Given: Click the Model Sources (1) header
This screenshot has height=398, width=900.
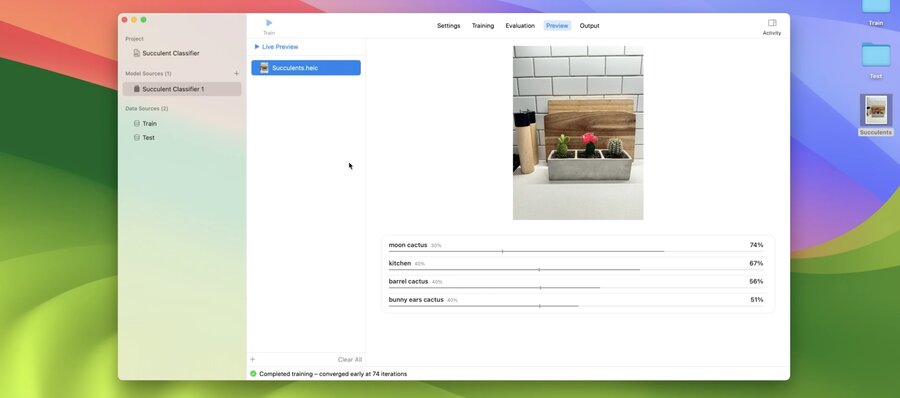Looking at the screenshot, I should (148, 74).
